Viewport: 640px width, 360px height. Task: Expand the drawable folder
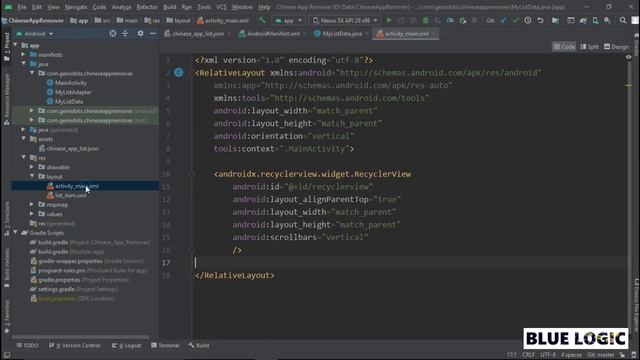tap(31, 167)
